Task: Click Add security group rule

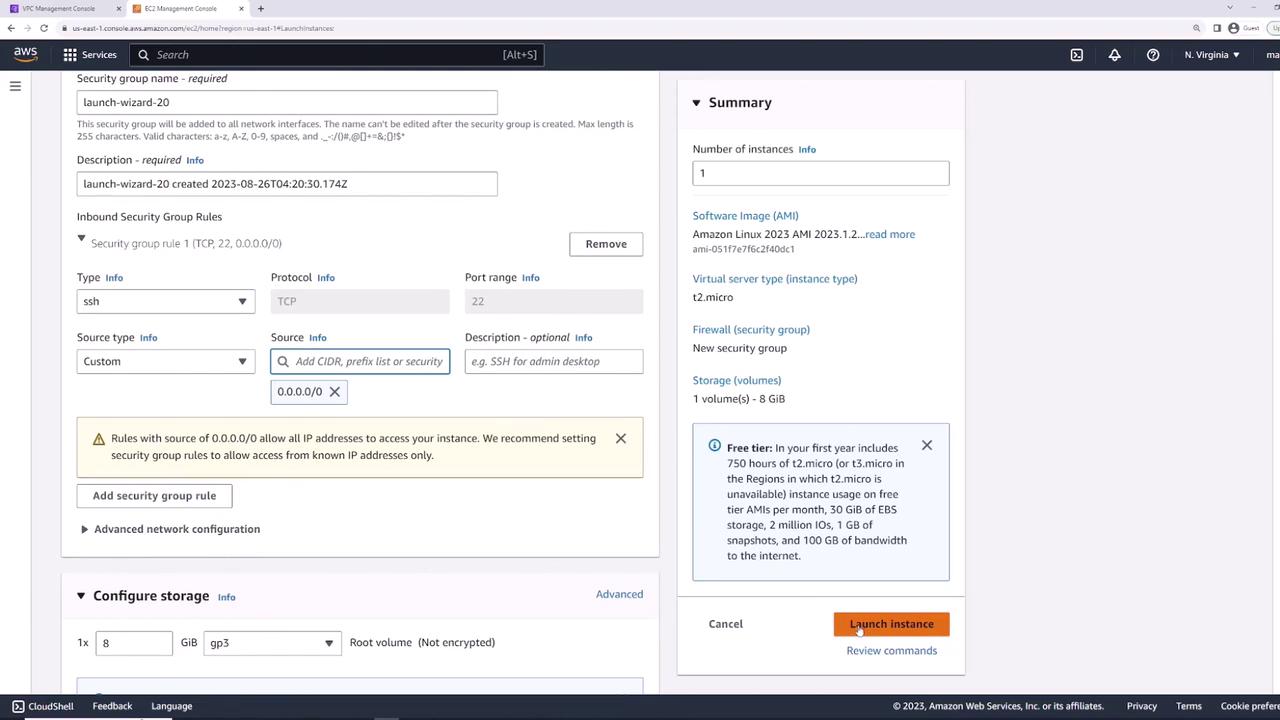Action: click(154, 496)
